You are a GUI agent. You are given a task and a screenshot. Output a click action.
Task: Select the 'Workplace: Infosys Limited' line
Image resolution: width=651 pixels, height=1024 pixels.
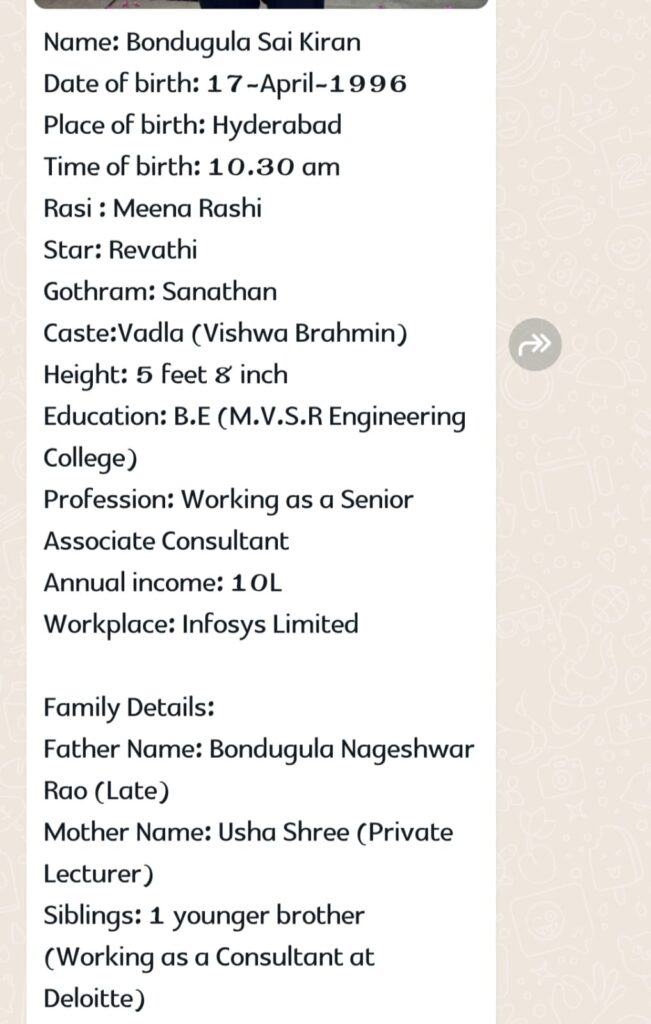pyautogui.click(x=201, y=624)
